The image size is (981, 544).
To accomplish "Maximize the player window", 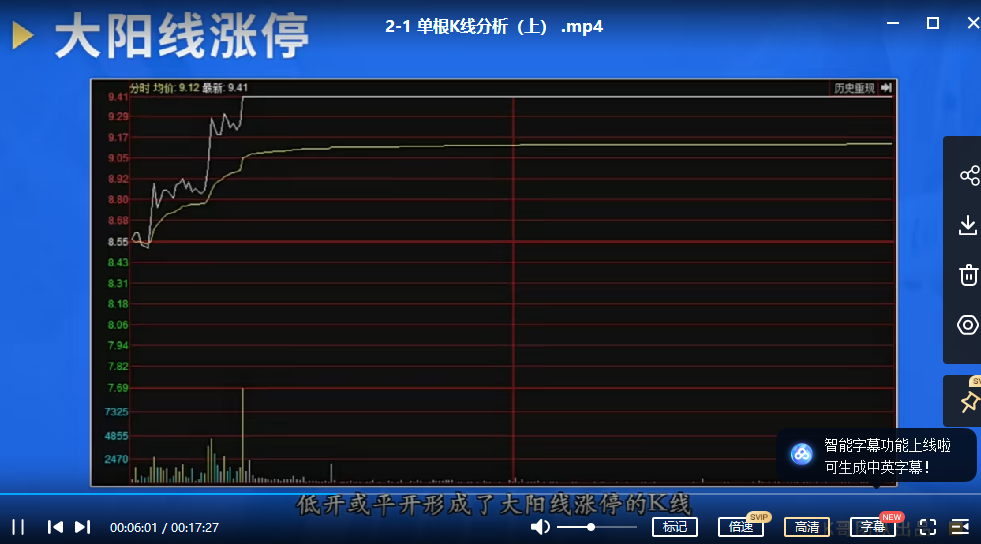I will (933, 23).
